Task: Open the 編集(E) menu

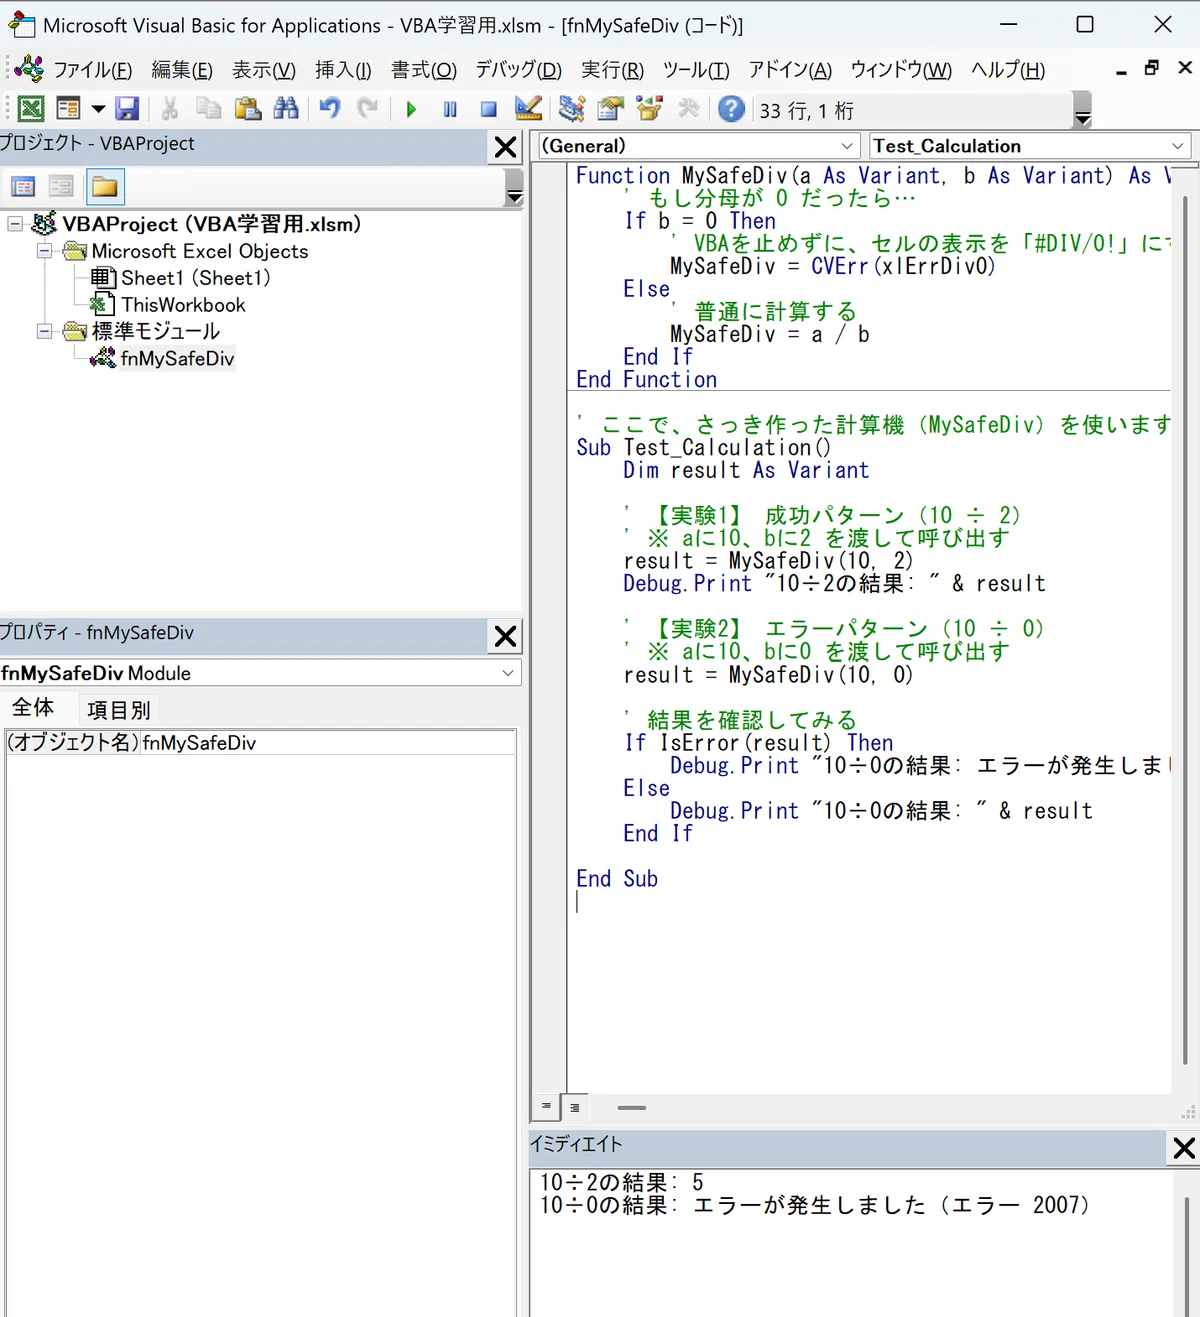Action: point(182,70)
